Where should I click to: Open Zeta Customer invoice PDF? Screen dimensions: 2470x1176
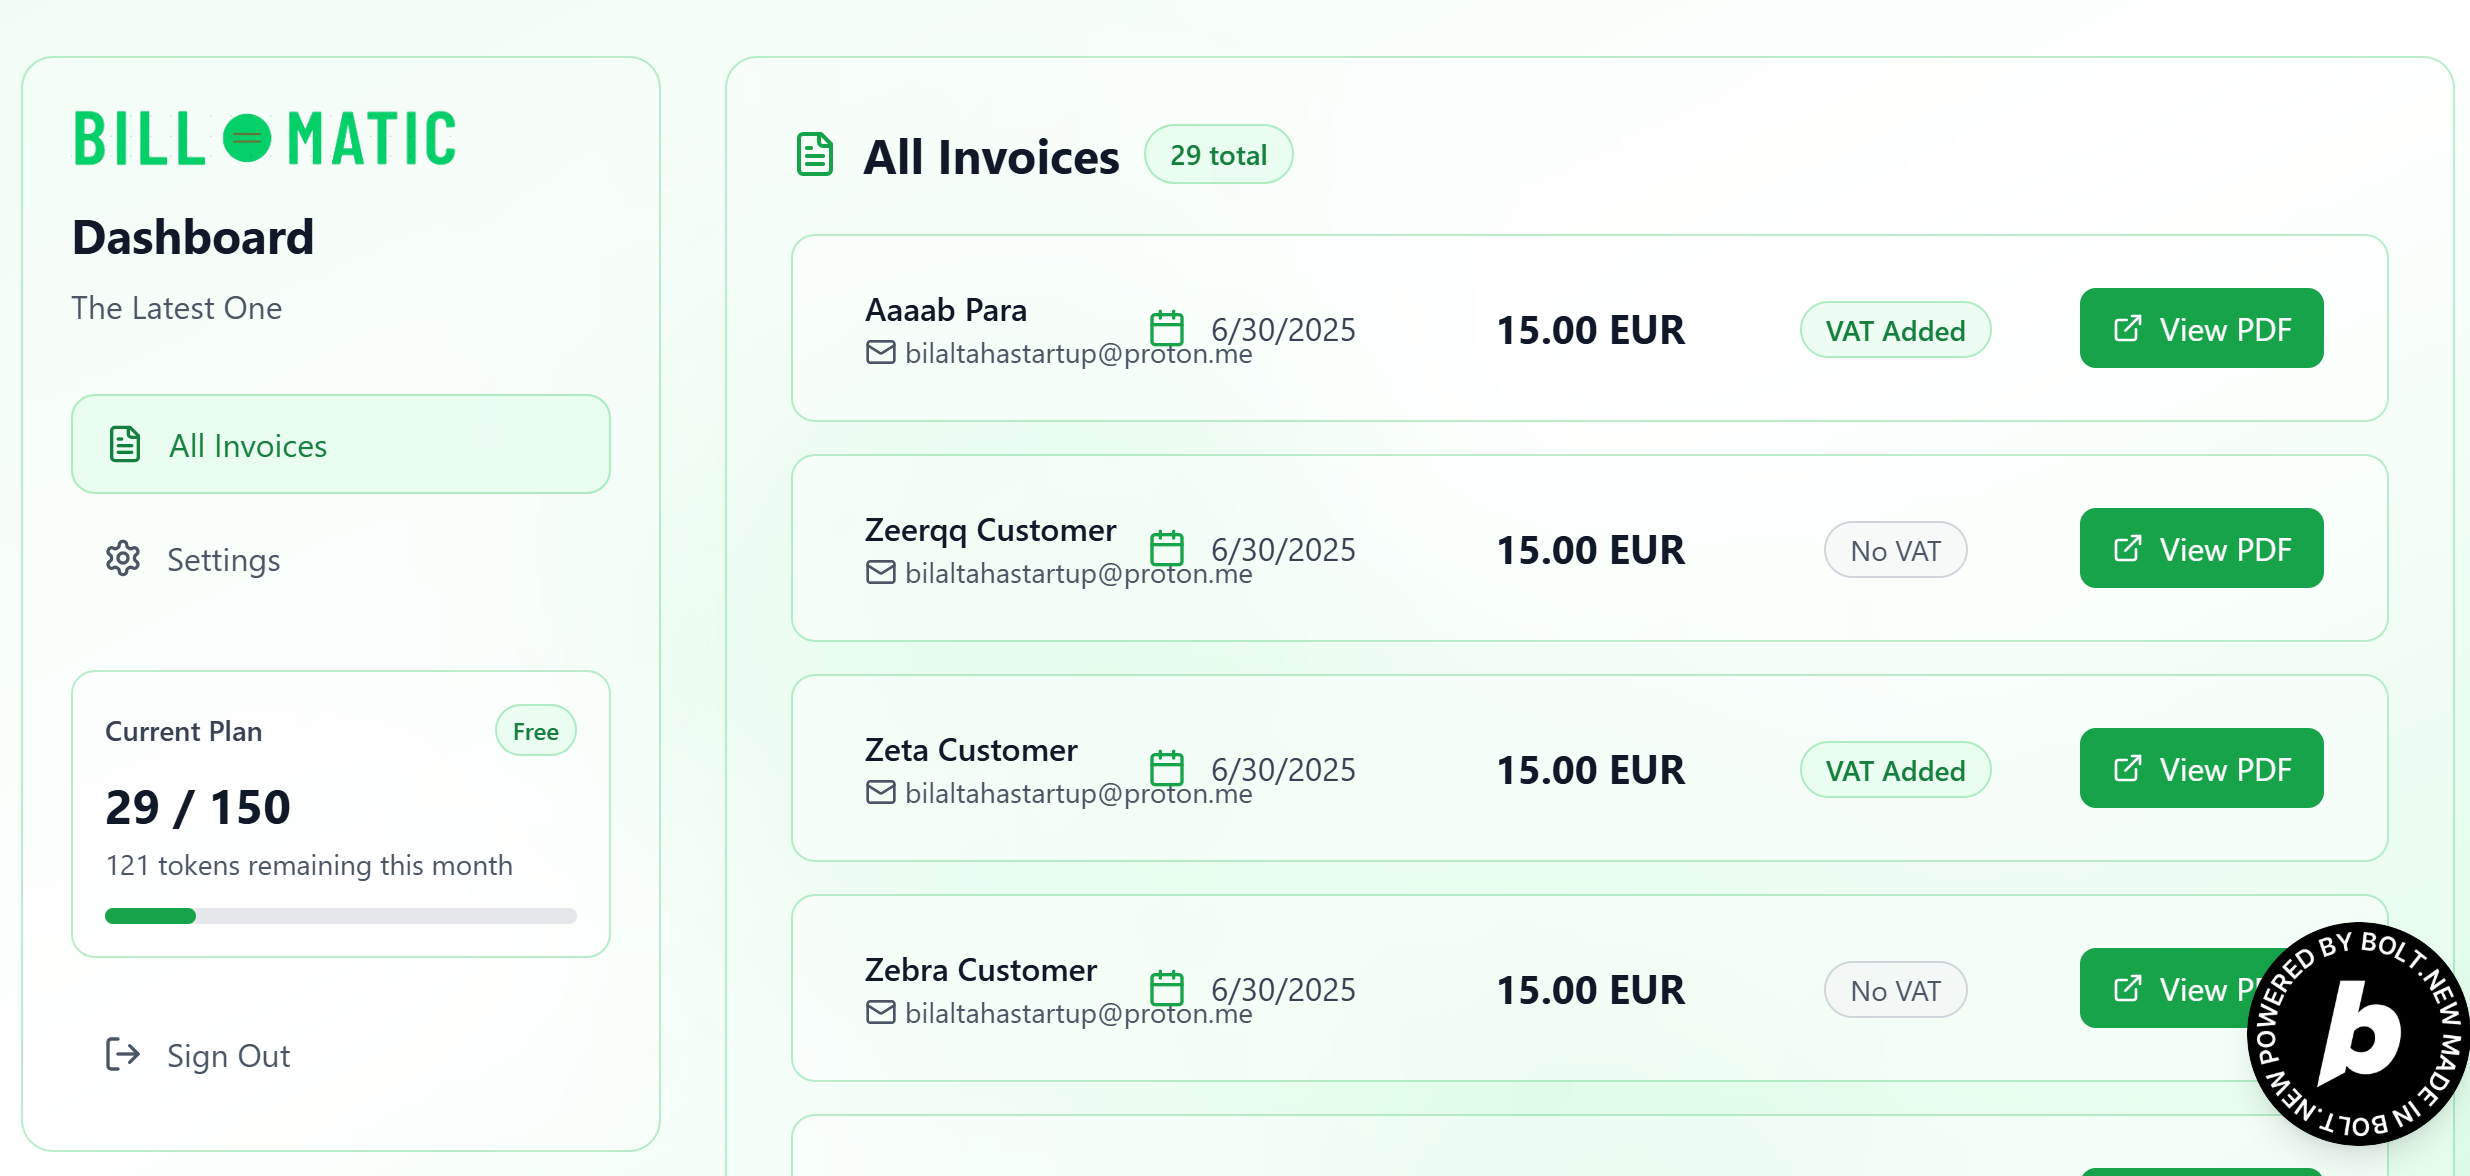coord(2201,768)
